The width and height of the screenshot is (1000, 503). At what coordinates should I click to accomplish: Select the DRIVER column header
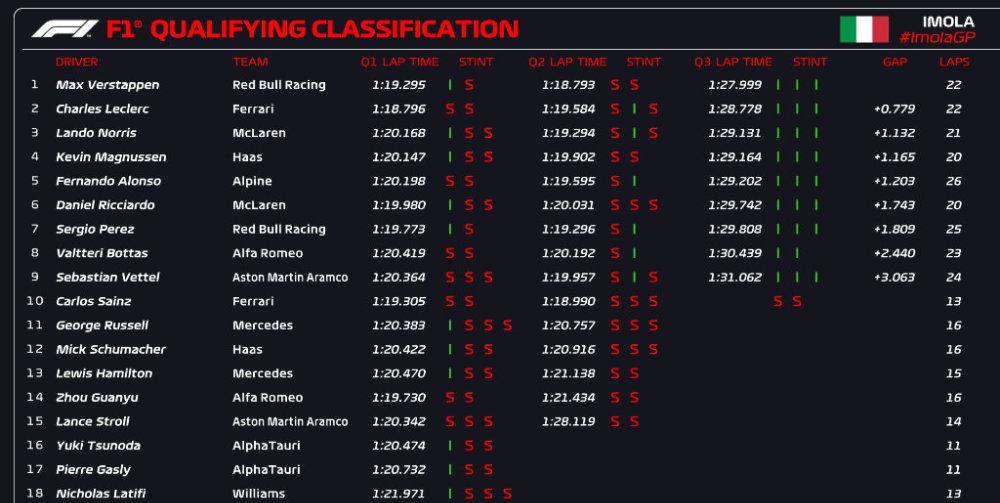(x=77, y=62)
